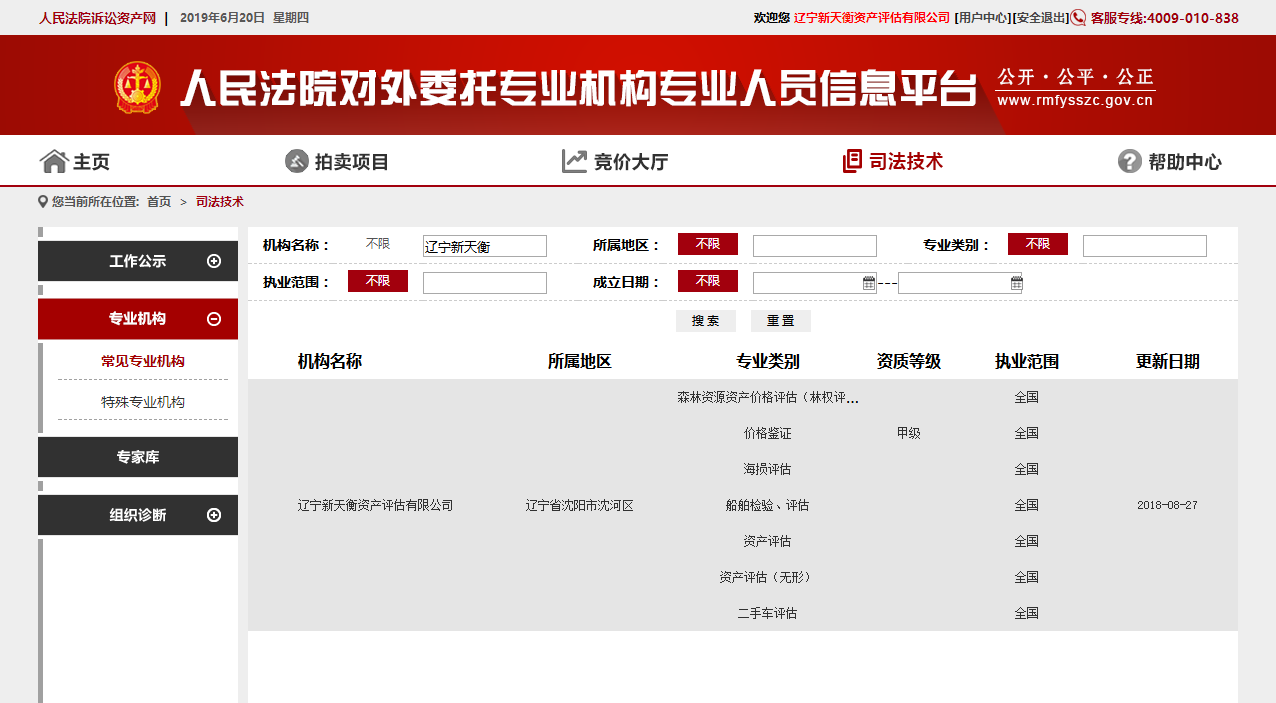Open the 工作公示 sidebar section
Image resolution: width=1276 pixels, height=703 pixels.
click(138, 261)
